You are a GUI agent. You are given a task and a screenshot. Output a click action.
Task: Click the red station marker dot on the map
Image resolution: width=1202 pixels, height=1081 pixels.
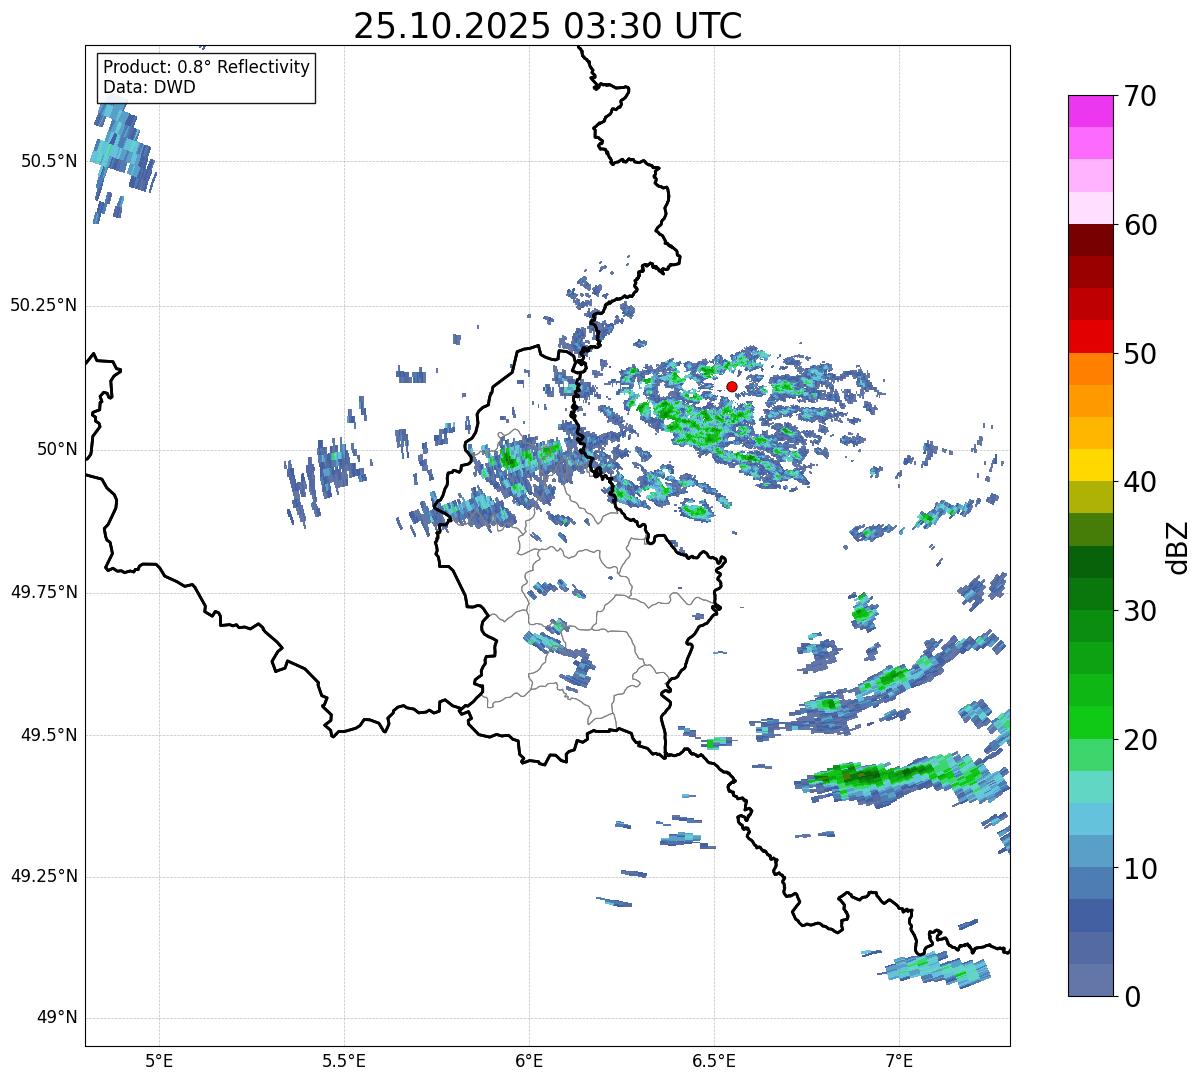point(731,386)
